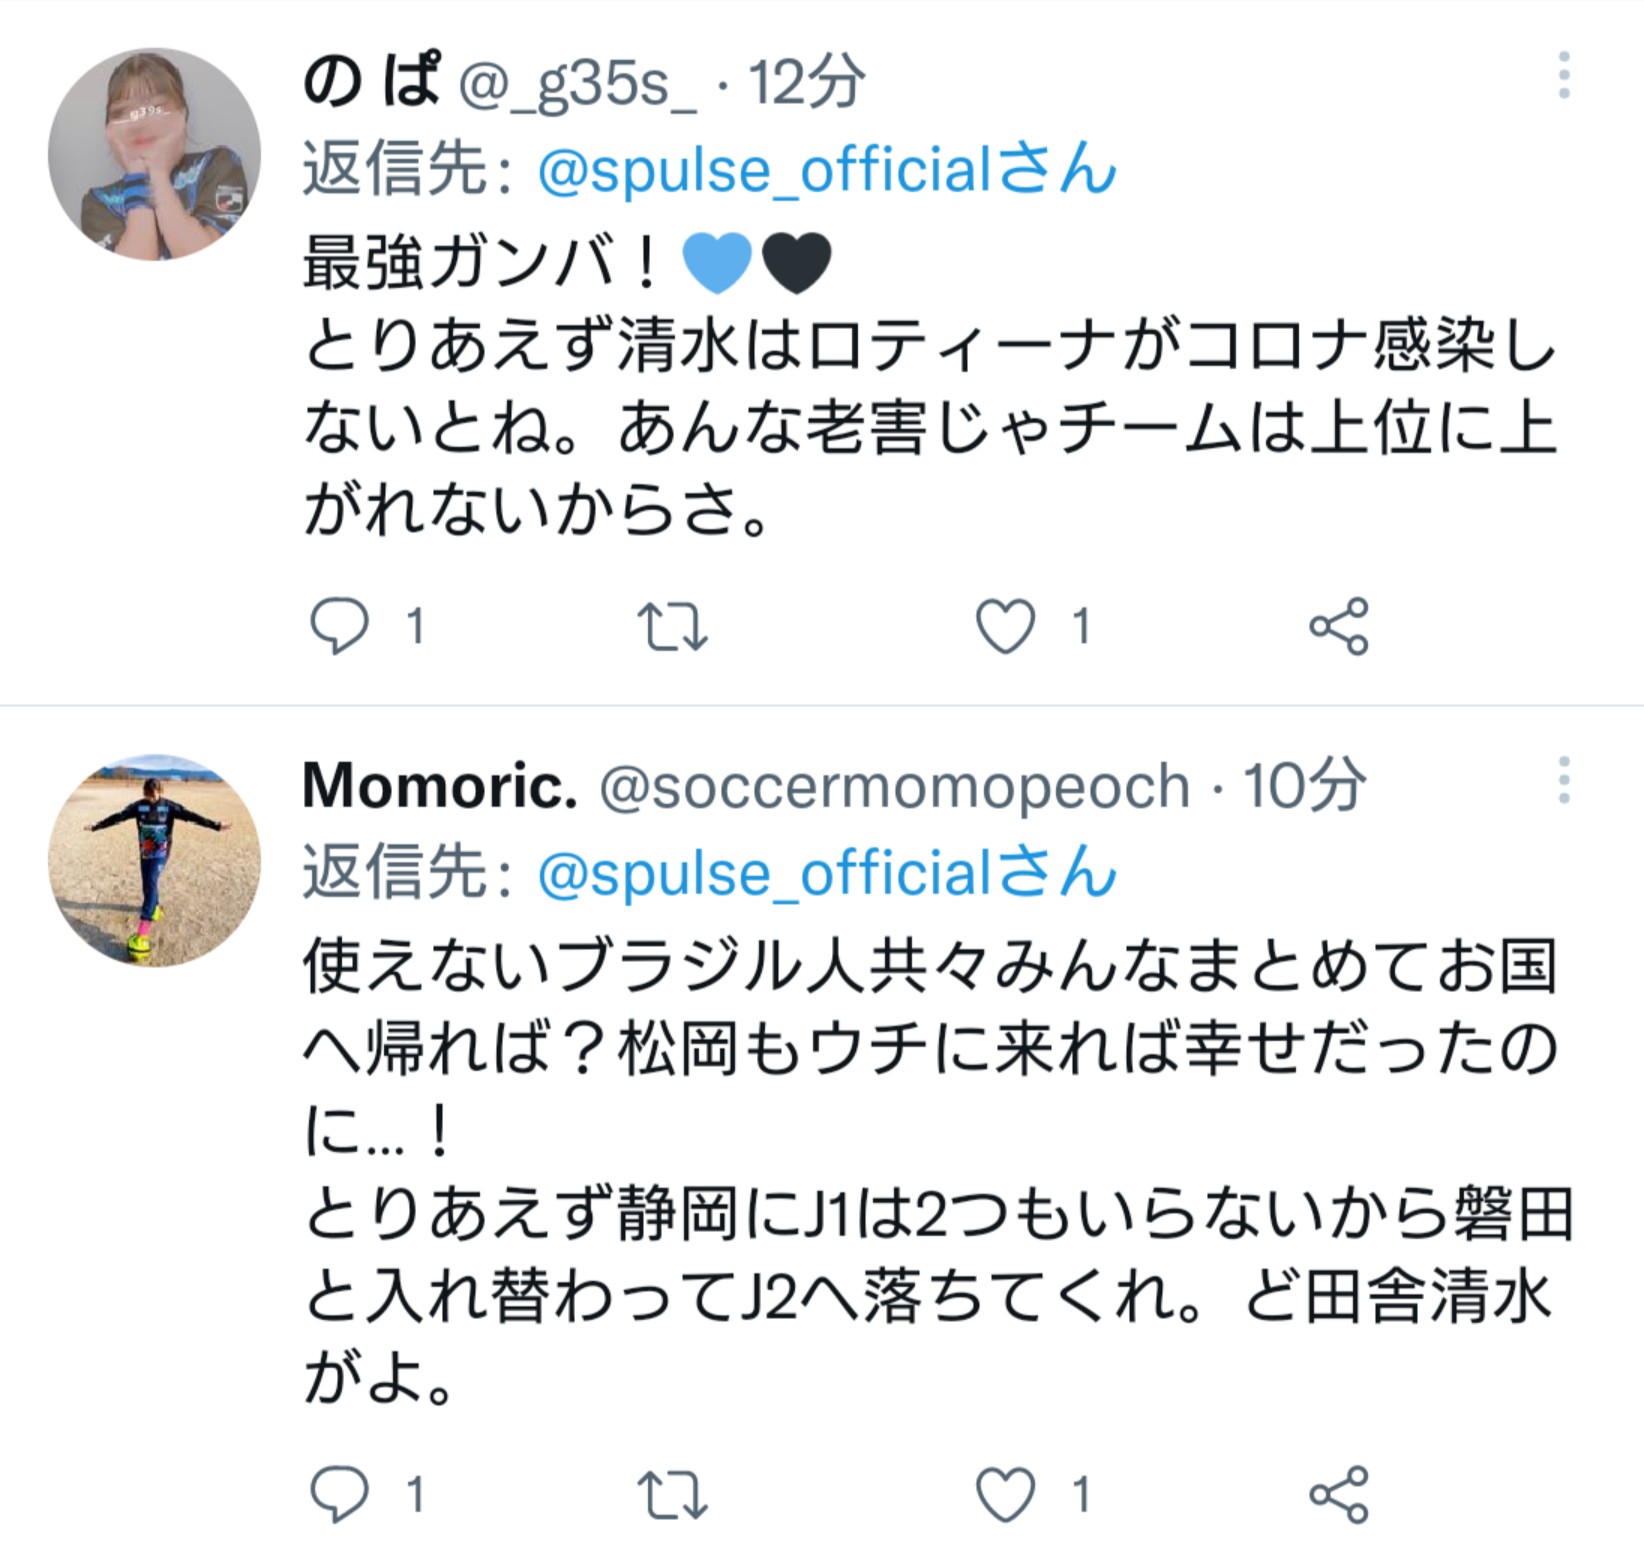This screenshot has width=1644, height=1565.
Task: Reply to のぱ's tweet
Action: pyautogui.click(x=340, y=627)
